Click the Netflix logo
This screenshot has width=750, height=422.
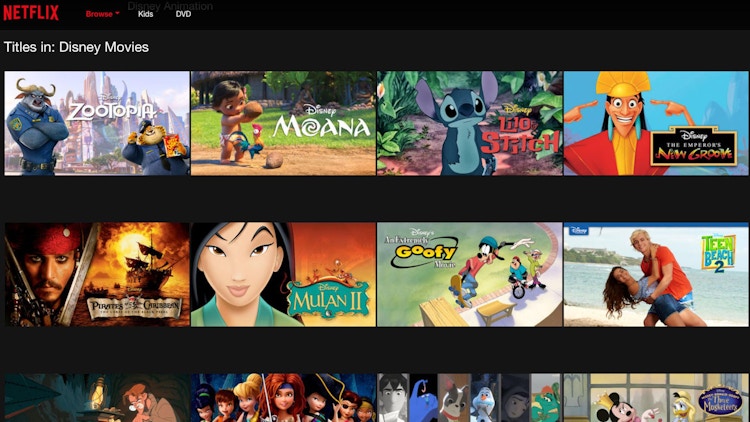pos(31,13)
